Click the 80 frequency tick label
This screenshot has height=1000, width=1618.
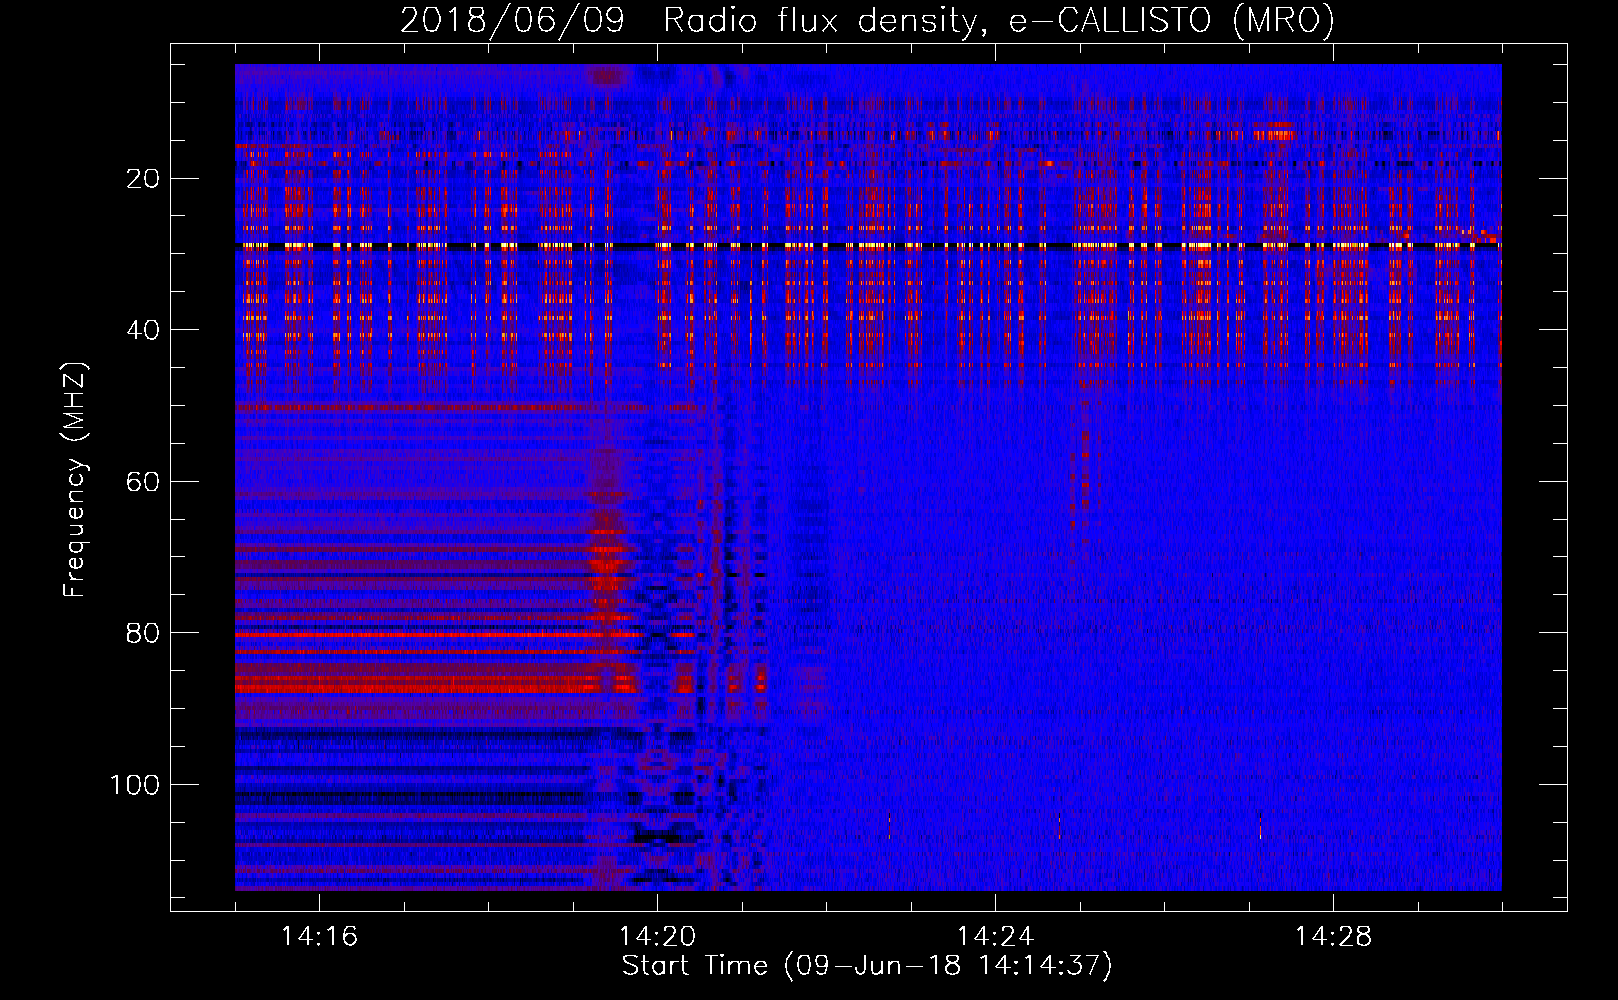[143, 633]
